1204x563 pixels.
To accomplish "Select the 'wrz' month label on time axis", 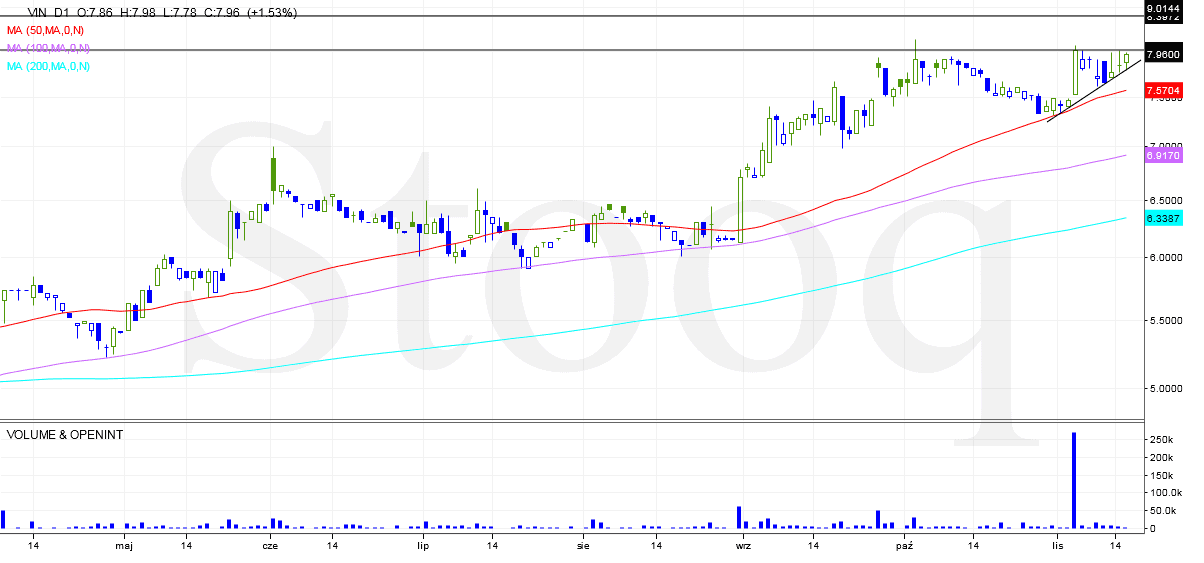I will tap(743, 546).
